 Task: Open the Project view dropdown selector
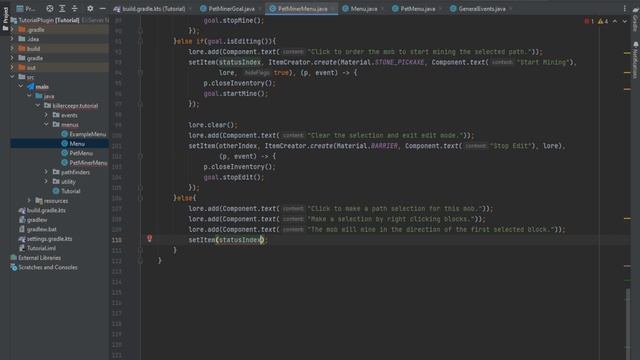26,9
